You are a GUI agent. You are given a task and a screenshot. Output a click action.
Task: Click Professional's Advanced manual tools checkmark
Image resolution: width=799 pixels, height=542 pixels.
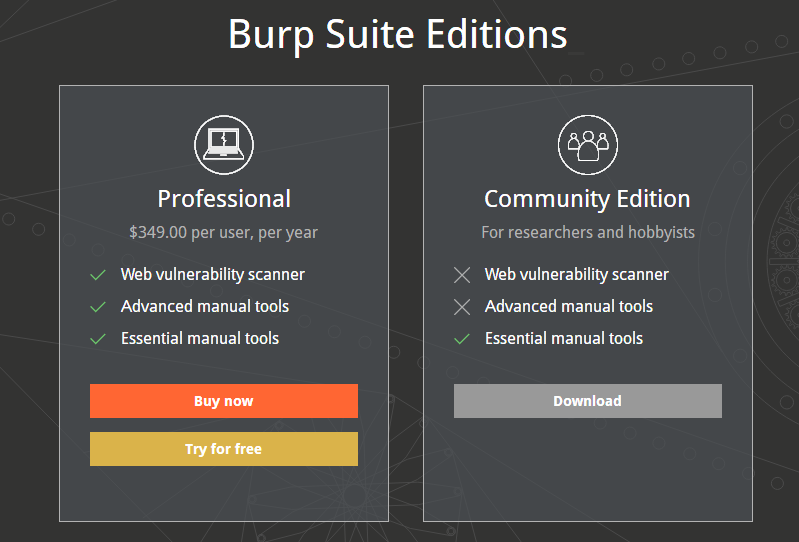click(98, 307)
